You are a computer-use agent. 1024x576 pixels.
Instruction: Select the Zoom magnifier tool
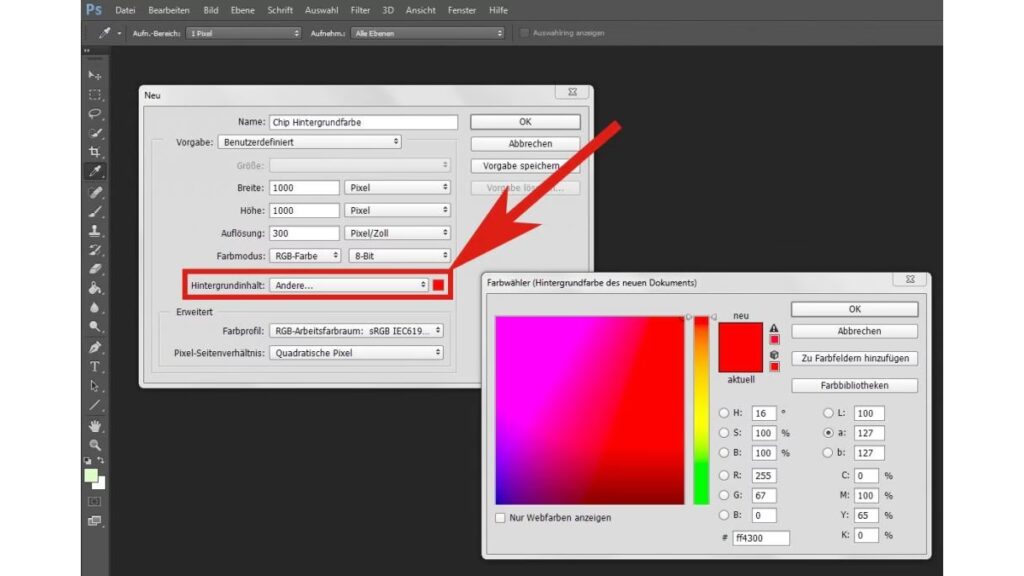95,444
